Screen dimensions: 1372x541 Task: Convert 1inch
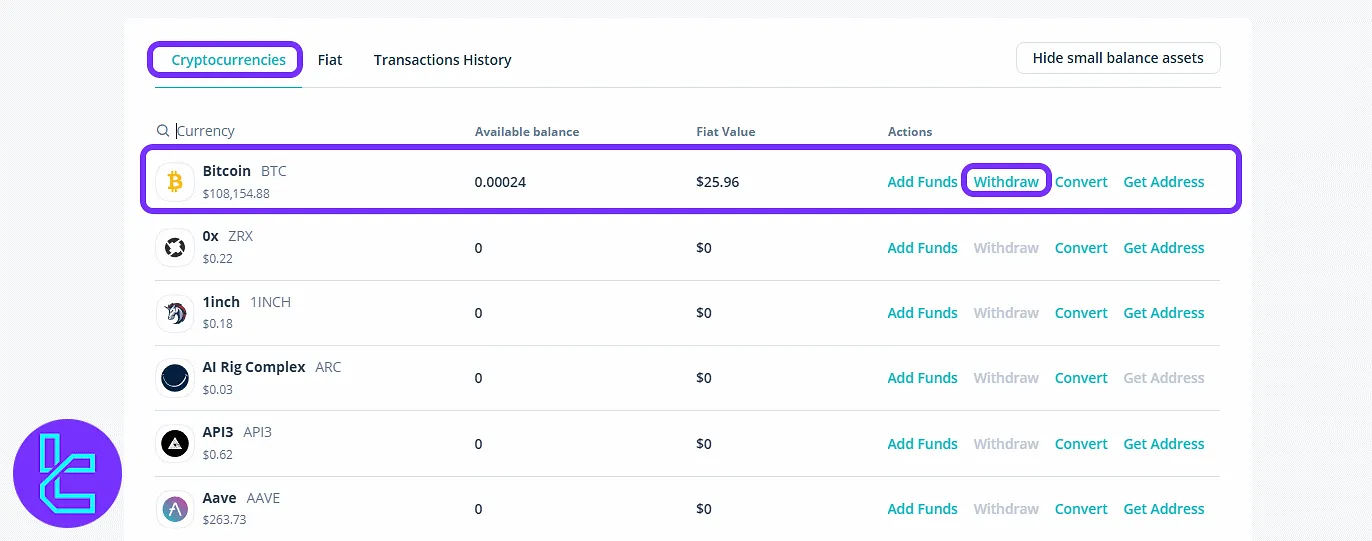(1081, 313)
